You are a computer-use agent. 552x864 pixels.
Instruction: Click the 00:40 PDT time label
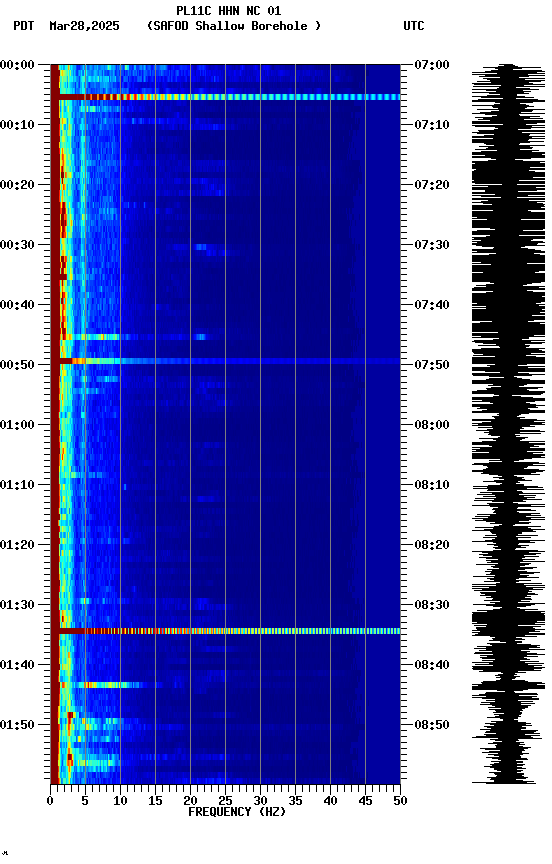(x=17, y=305)
